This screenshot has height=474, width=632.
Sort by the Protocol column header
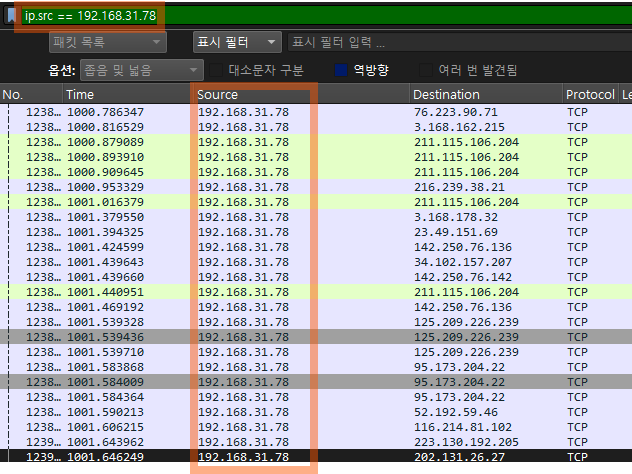point(590,95)
